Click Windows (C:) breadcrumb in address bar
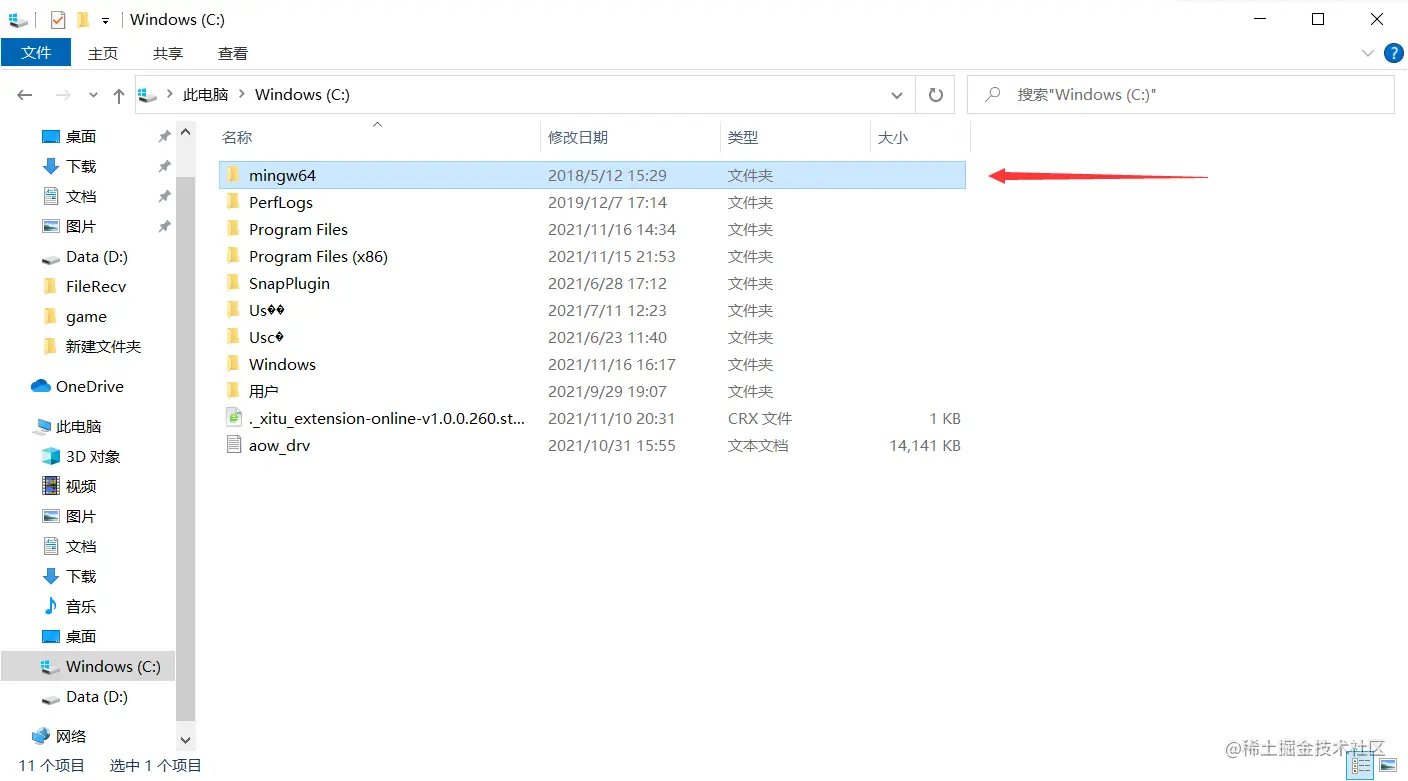This screenshot has width=1408, height=781. [x=302, y=95]
